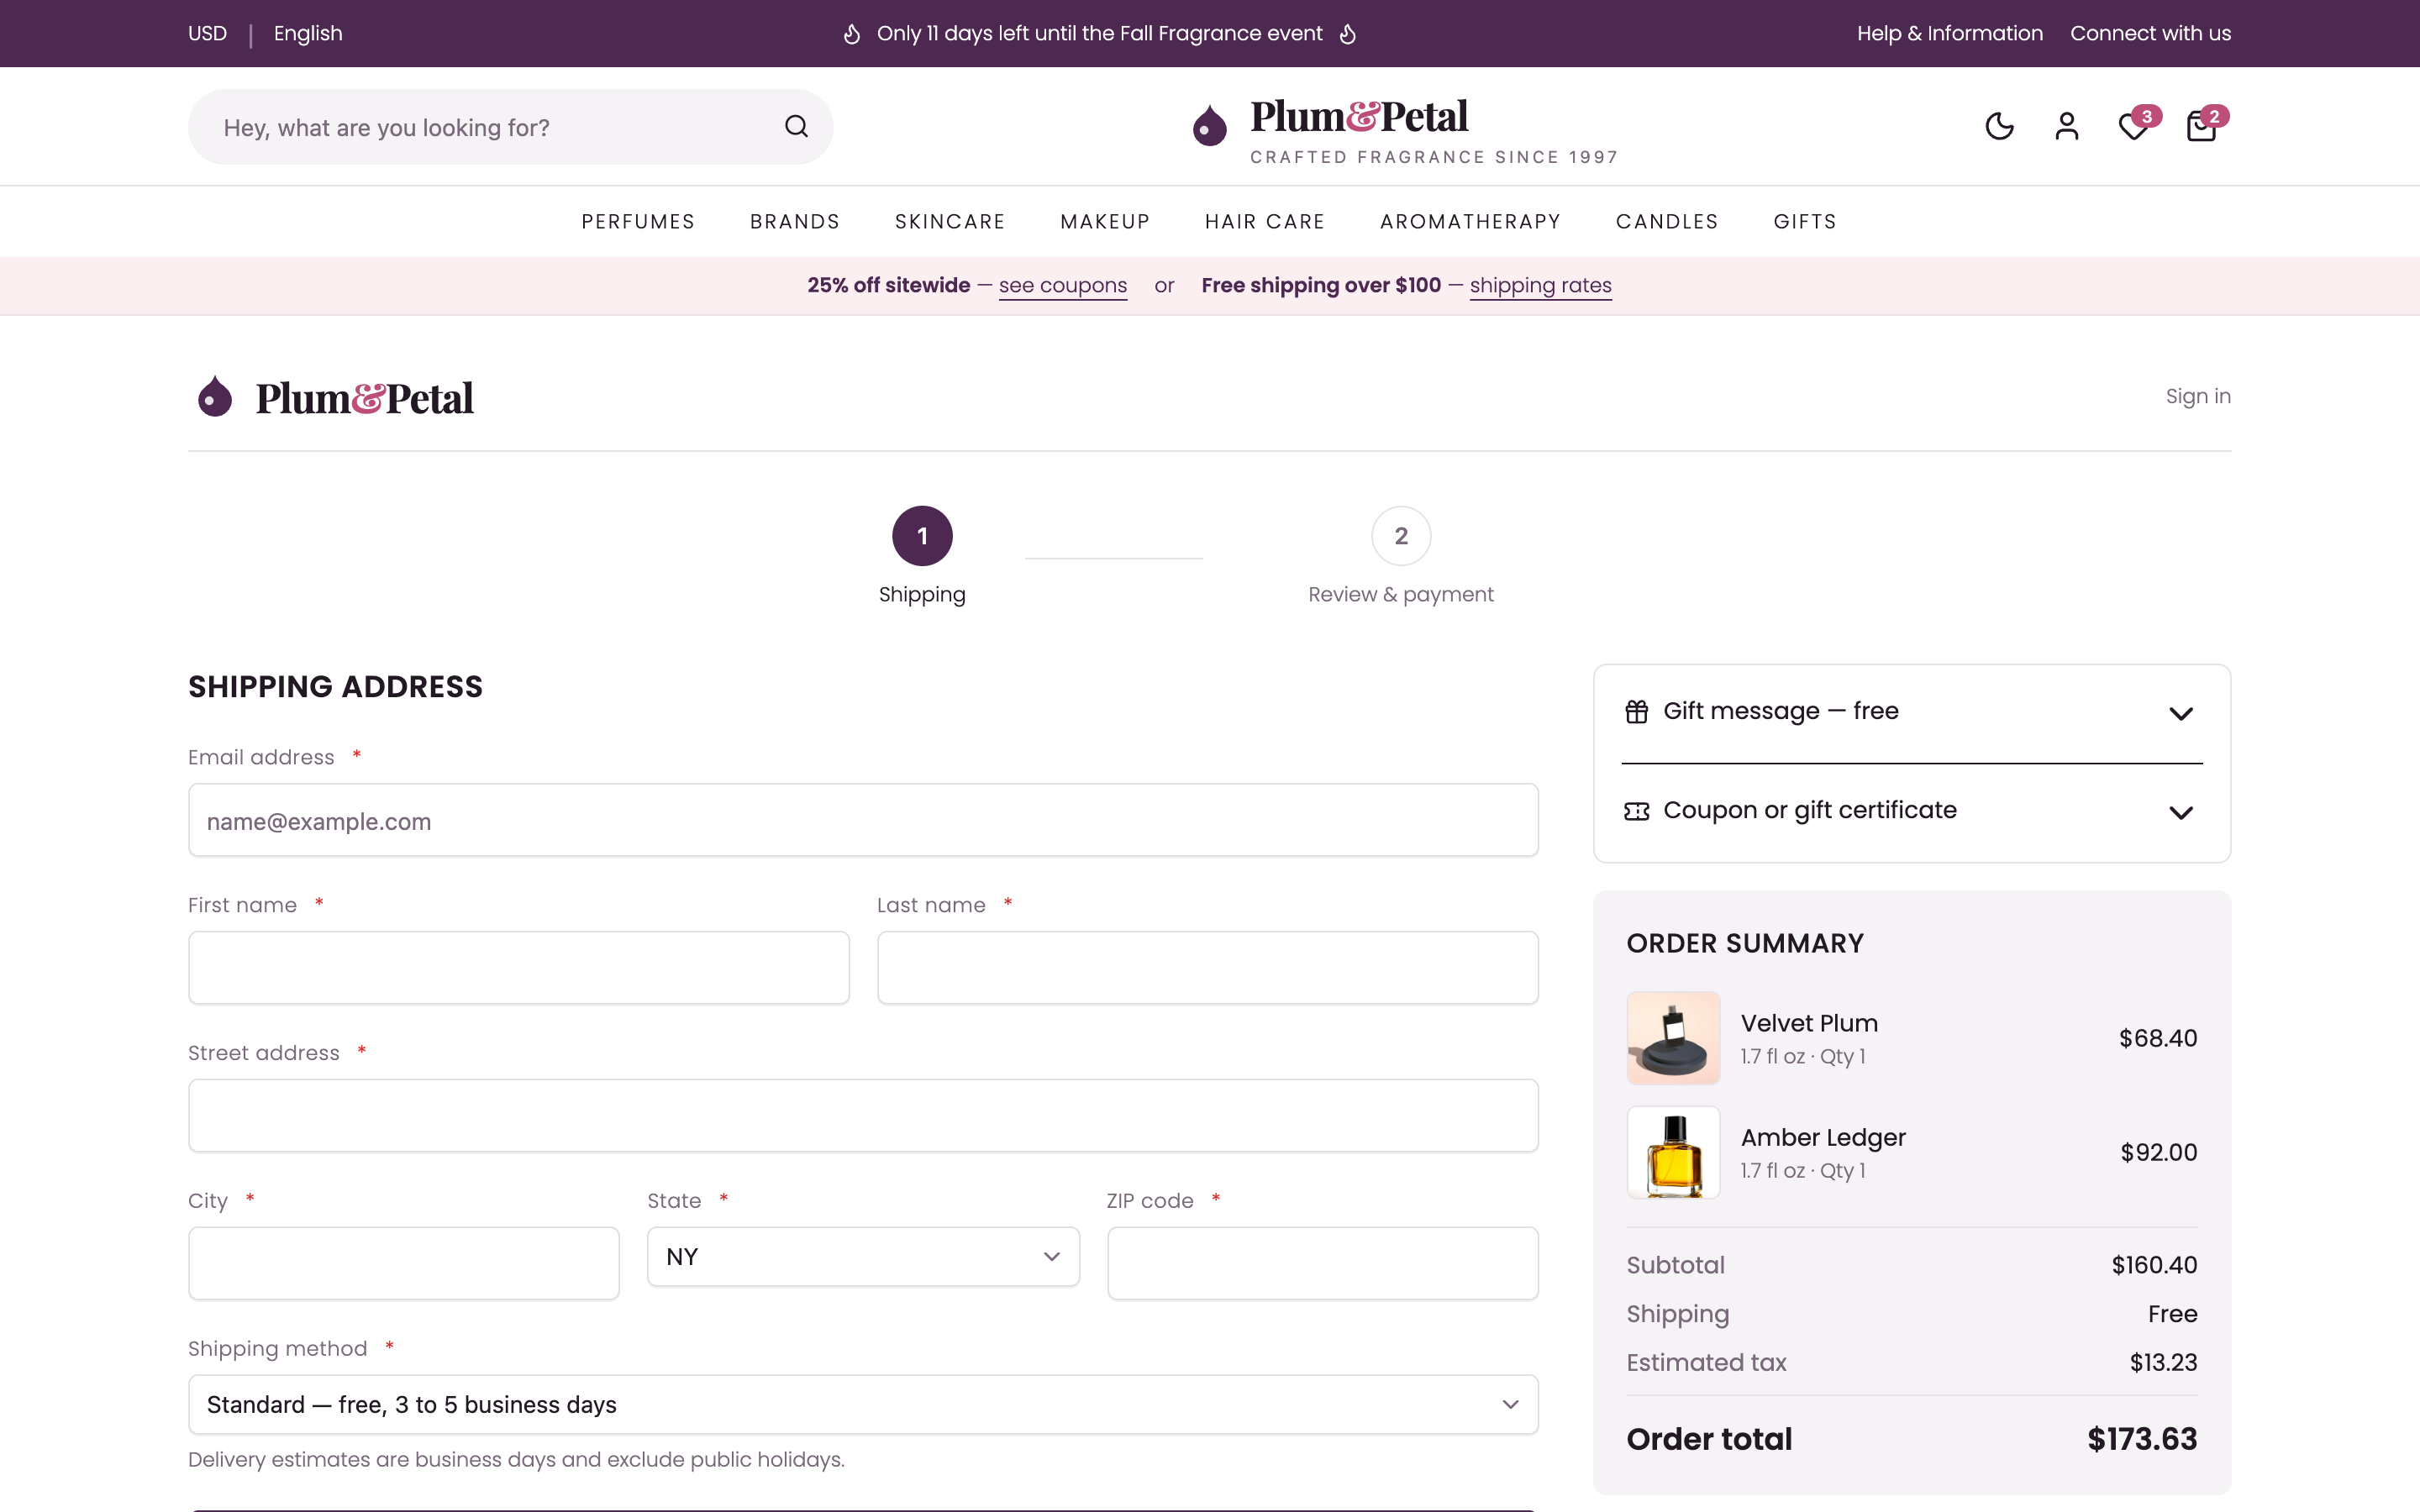Click step 2 Review & payment circle

click(1401, 536)
